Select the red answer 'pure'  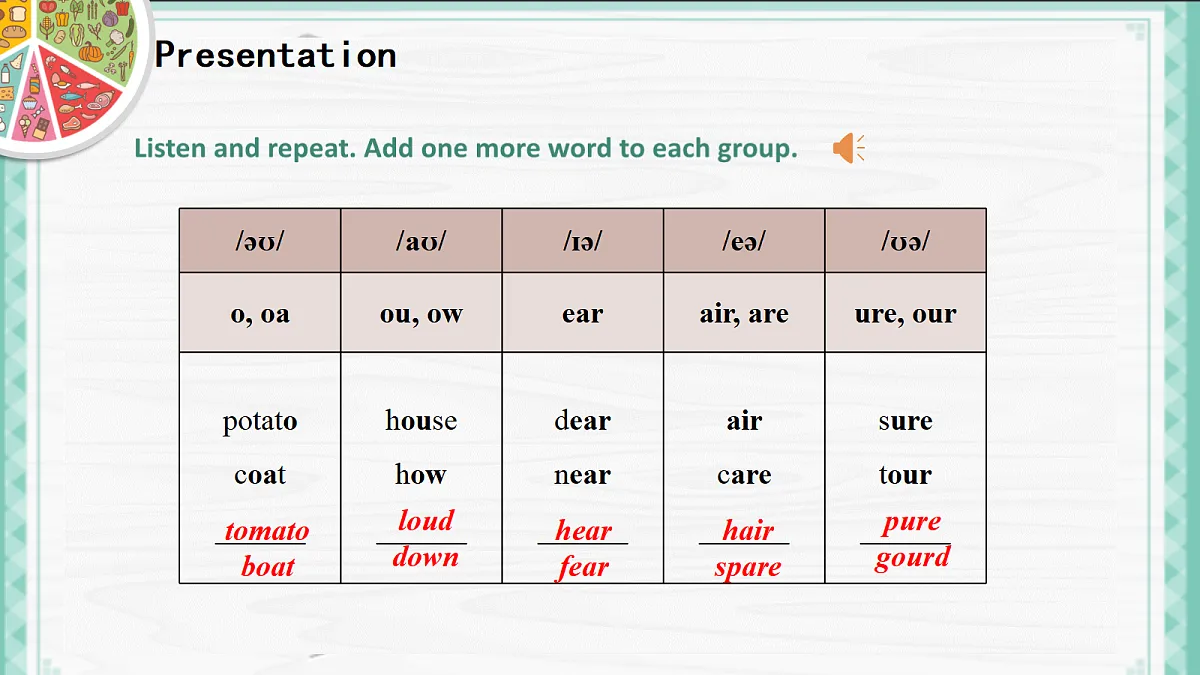pyautogui.click(x=912, y=523)
